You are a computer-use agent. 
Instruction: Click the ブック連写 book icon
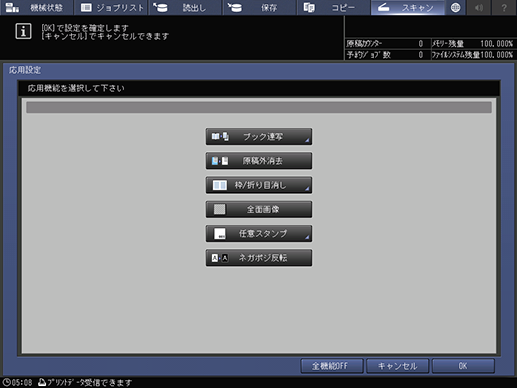(220, 137)
